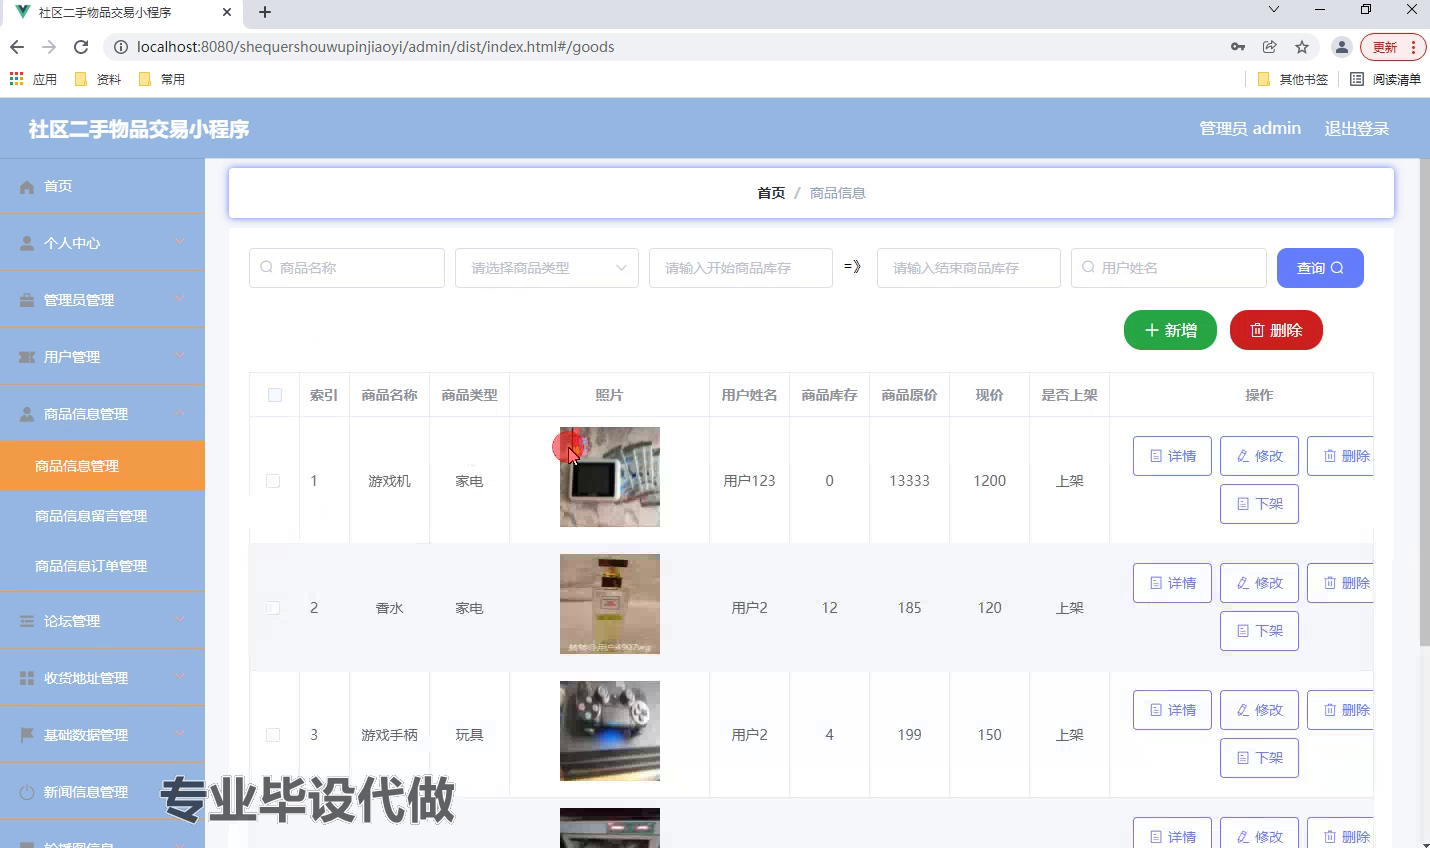1430x848 pixels.
Task: Click the 查询 search button
Action: pos(1320,268)
